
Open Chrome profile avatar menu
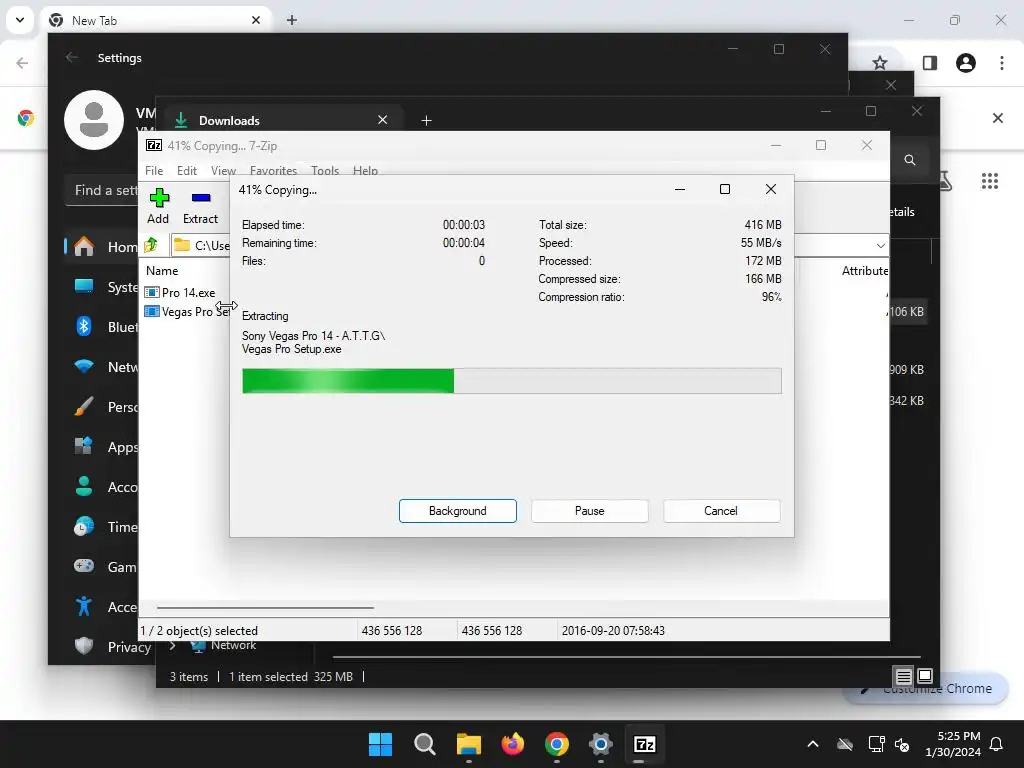966,63
